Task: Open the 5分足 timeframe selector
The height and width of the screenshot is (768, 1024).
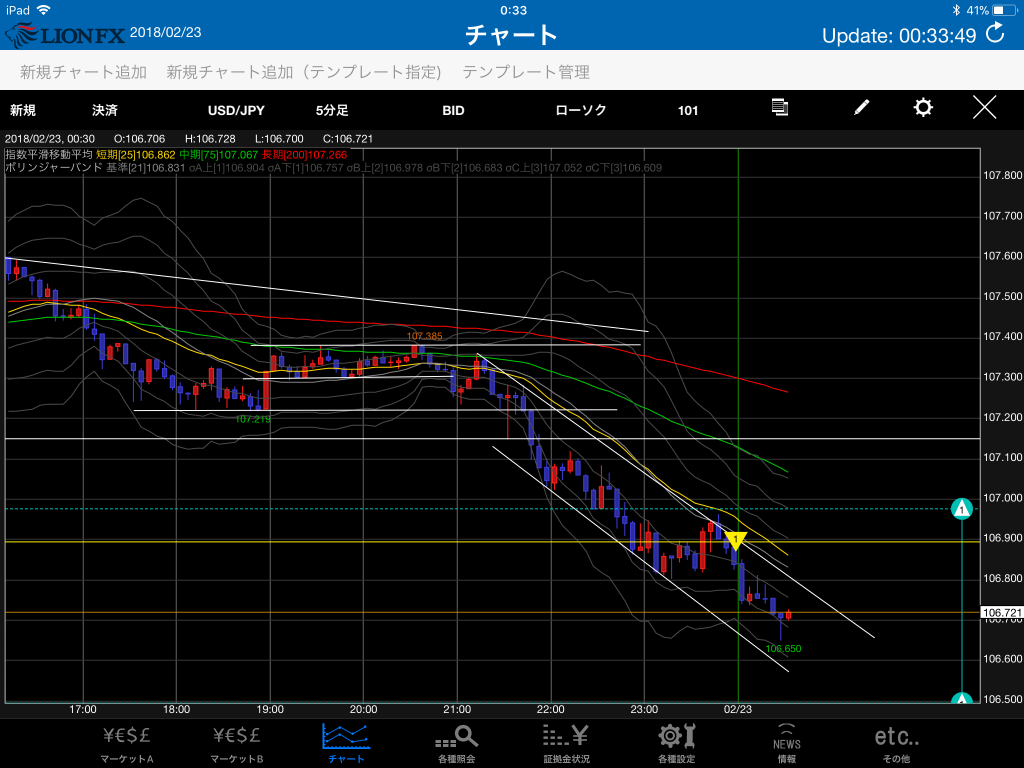Action: pyautogui.click(x=332, y=110)
